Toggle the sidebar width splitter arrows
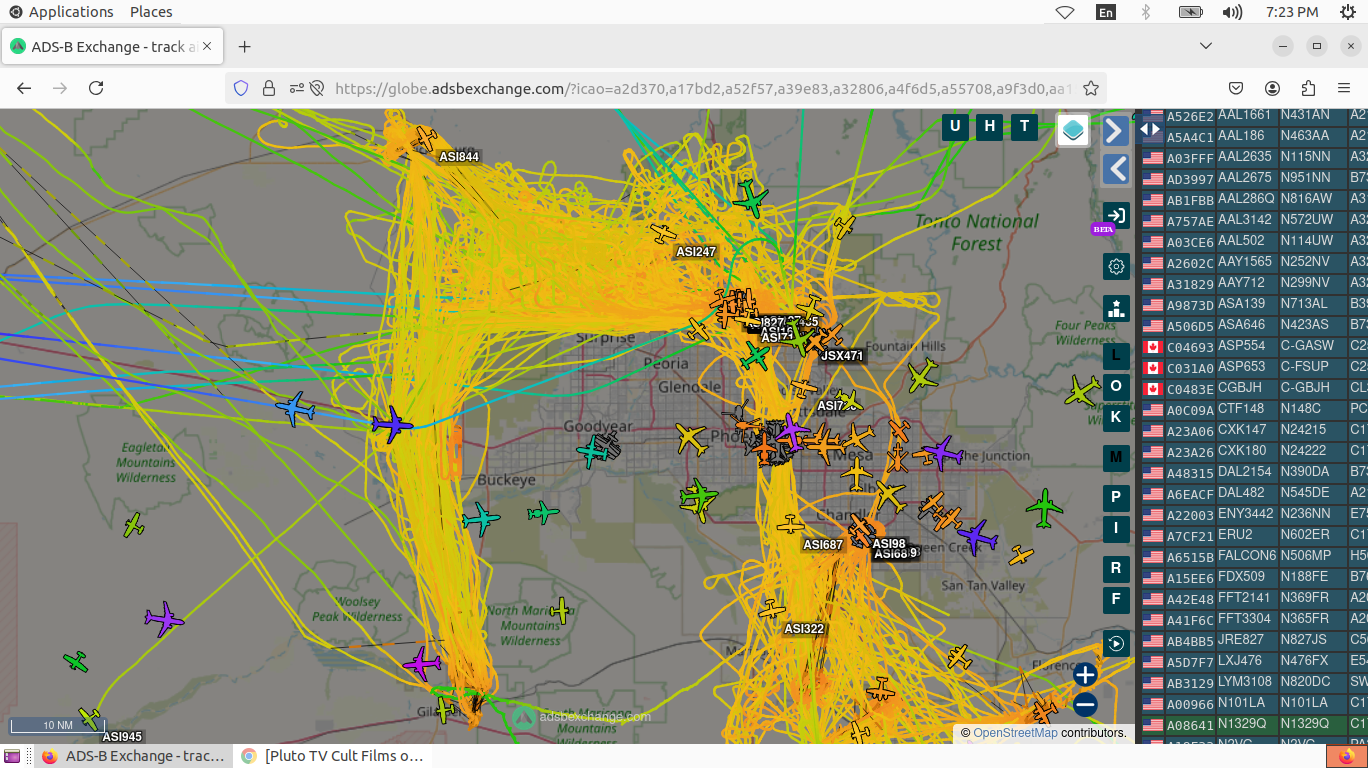The width and height of the screenshot is (1368, 768). 1150,129
